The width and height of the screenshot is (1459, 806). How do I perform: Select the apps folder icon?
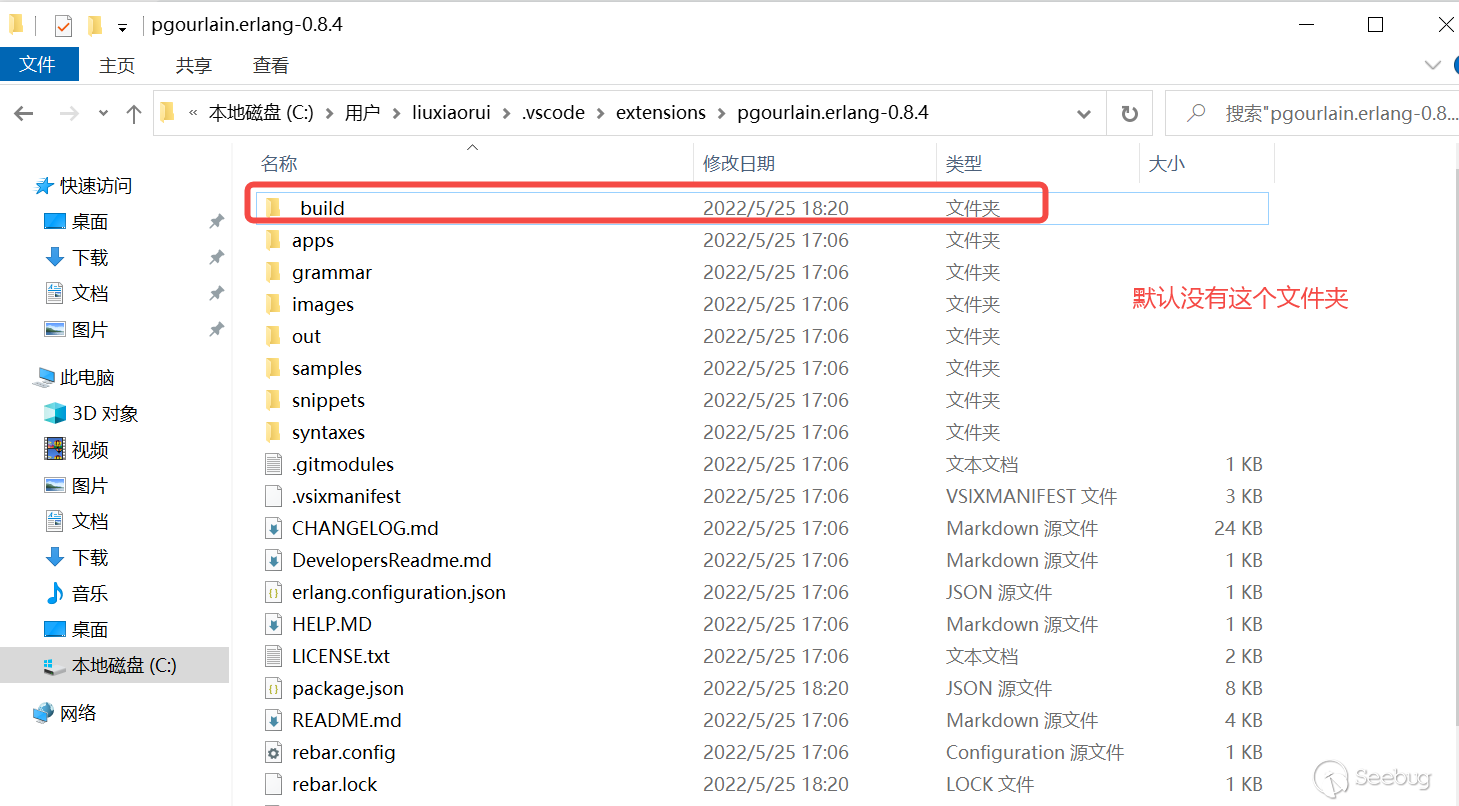[x=273, y=240]
